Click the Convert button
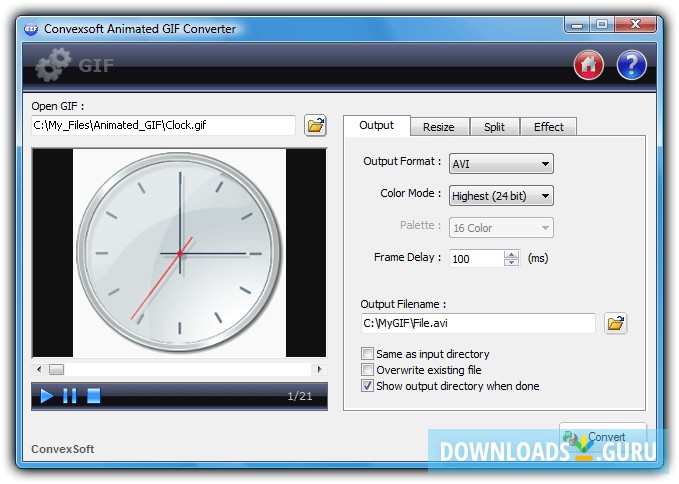 (603, 437)
